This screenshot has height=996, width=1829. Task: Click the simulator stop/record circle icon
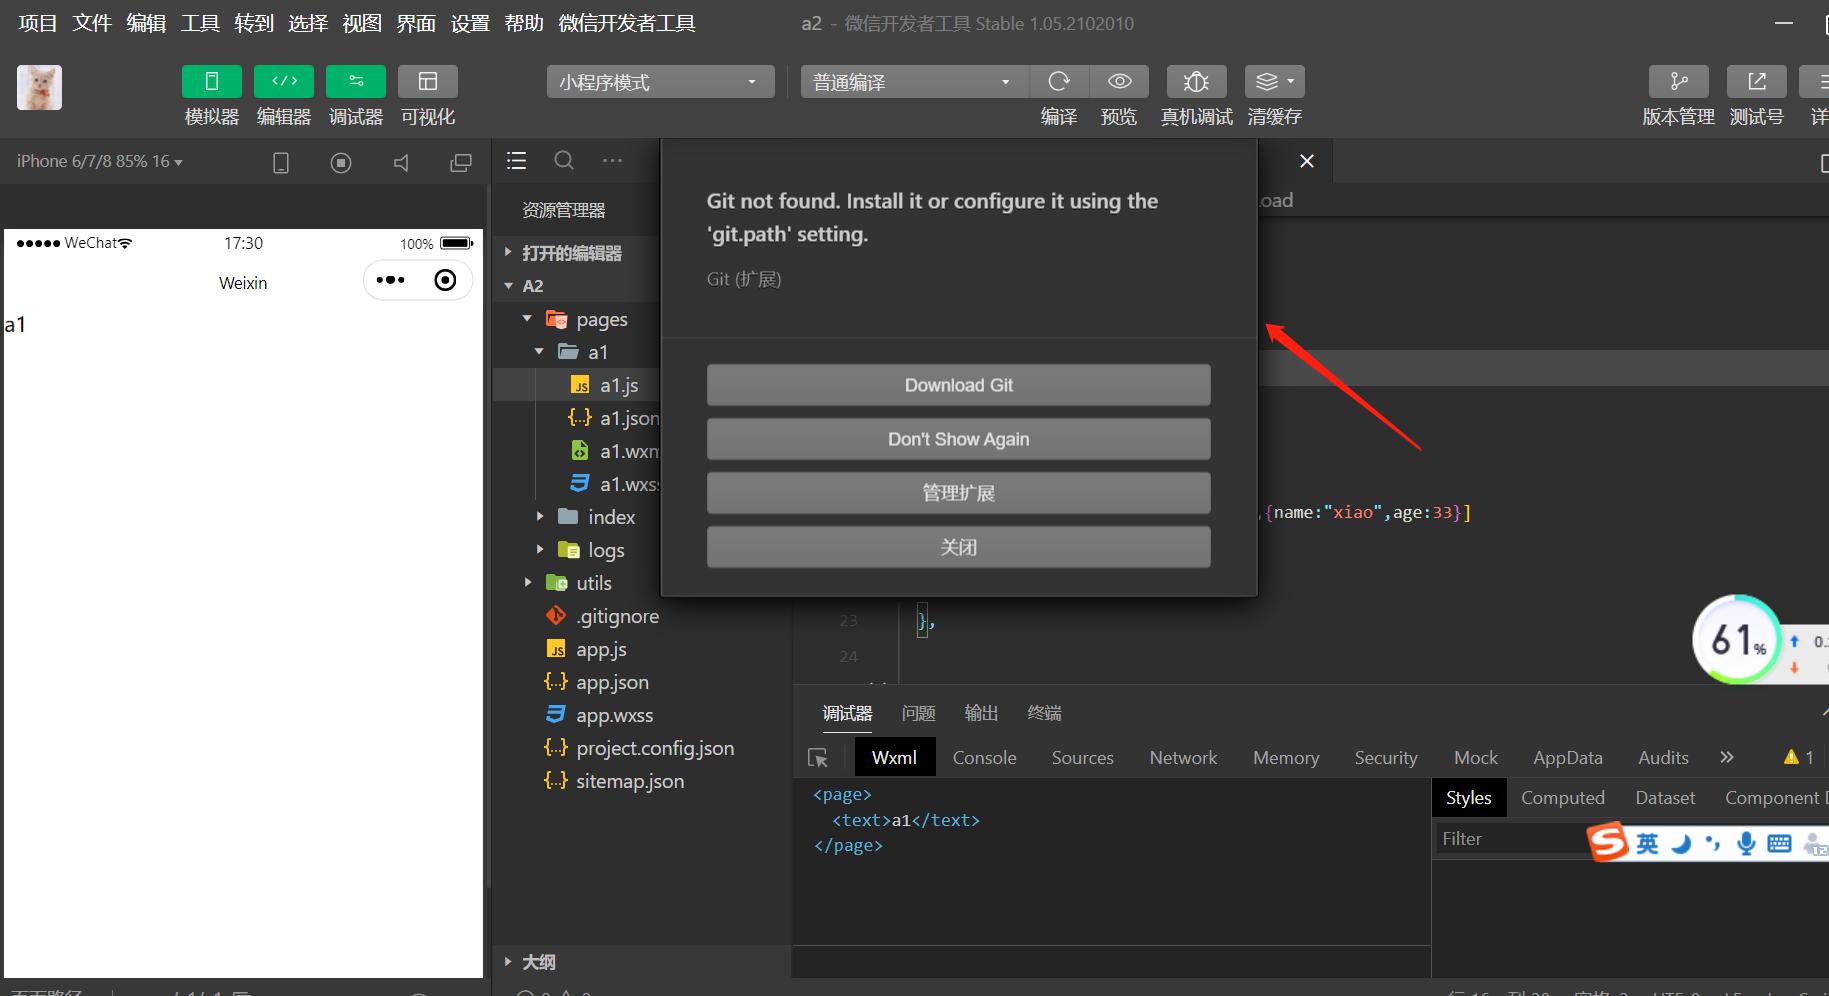coord(341,162)
